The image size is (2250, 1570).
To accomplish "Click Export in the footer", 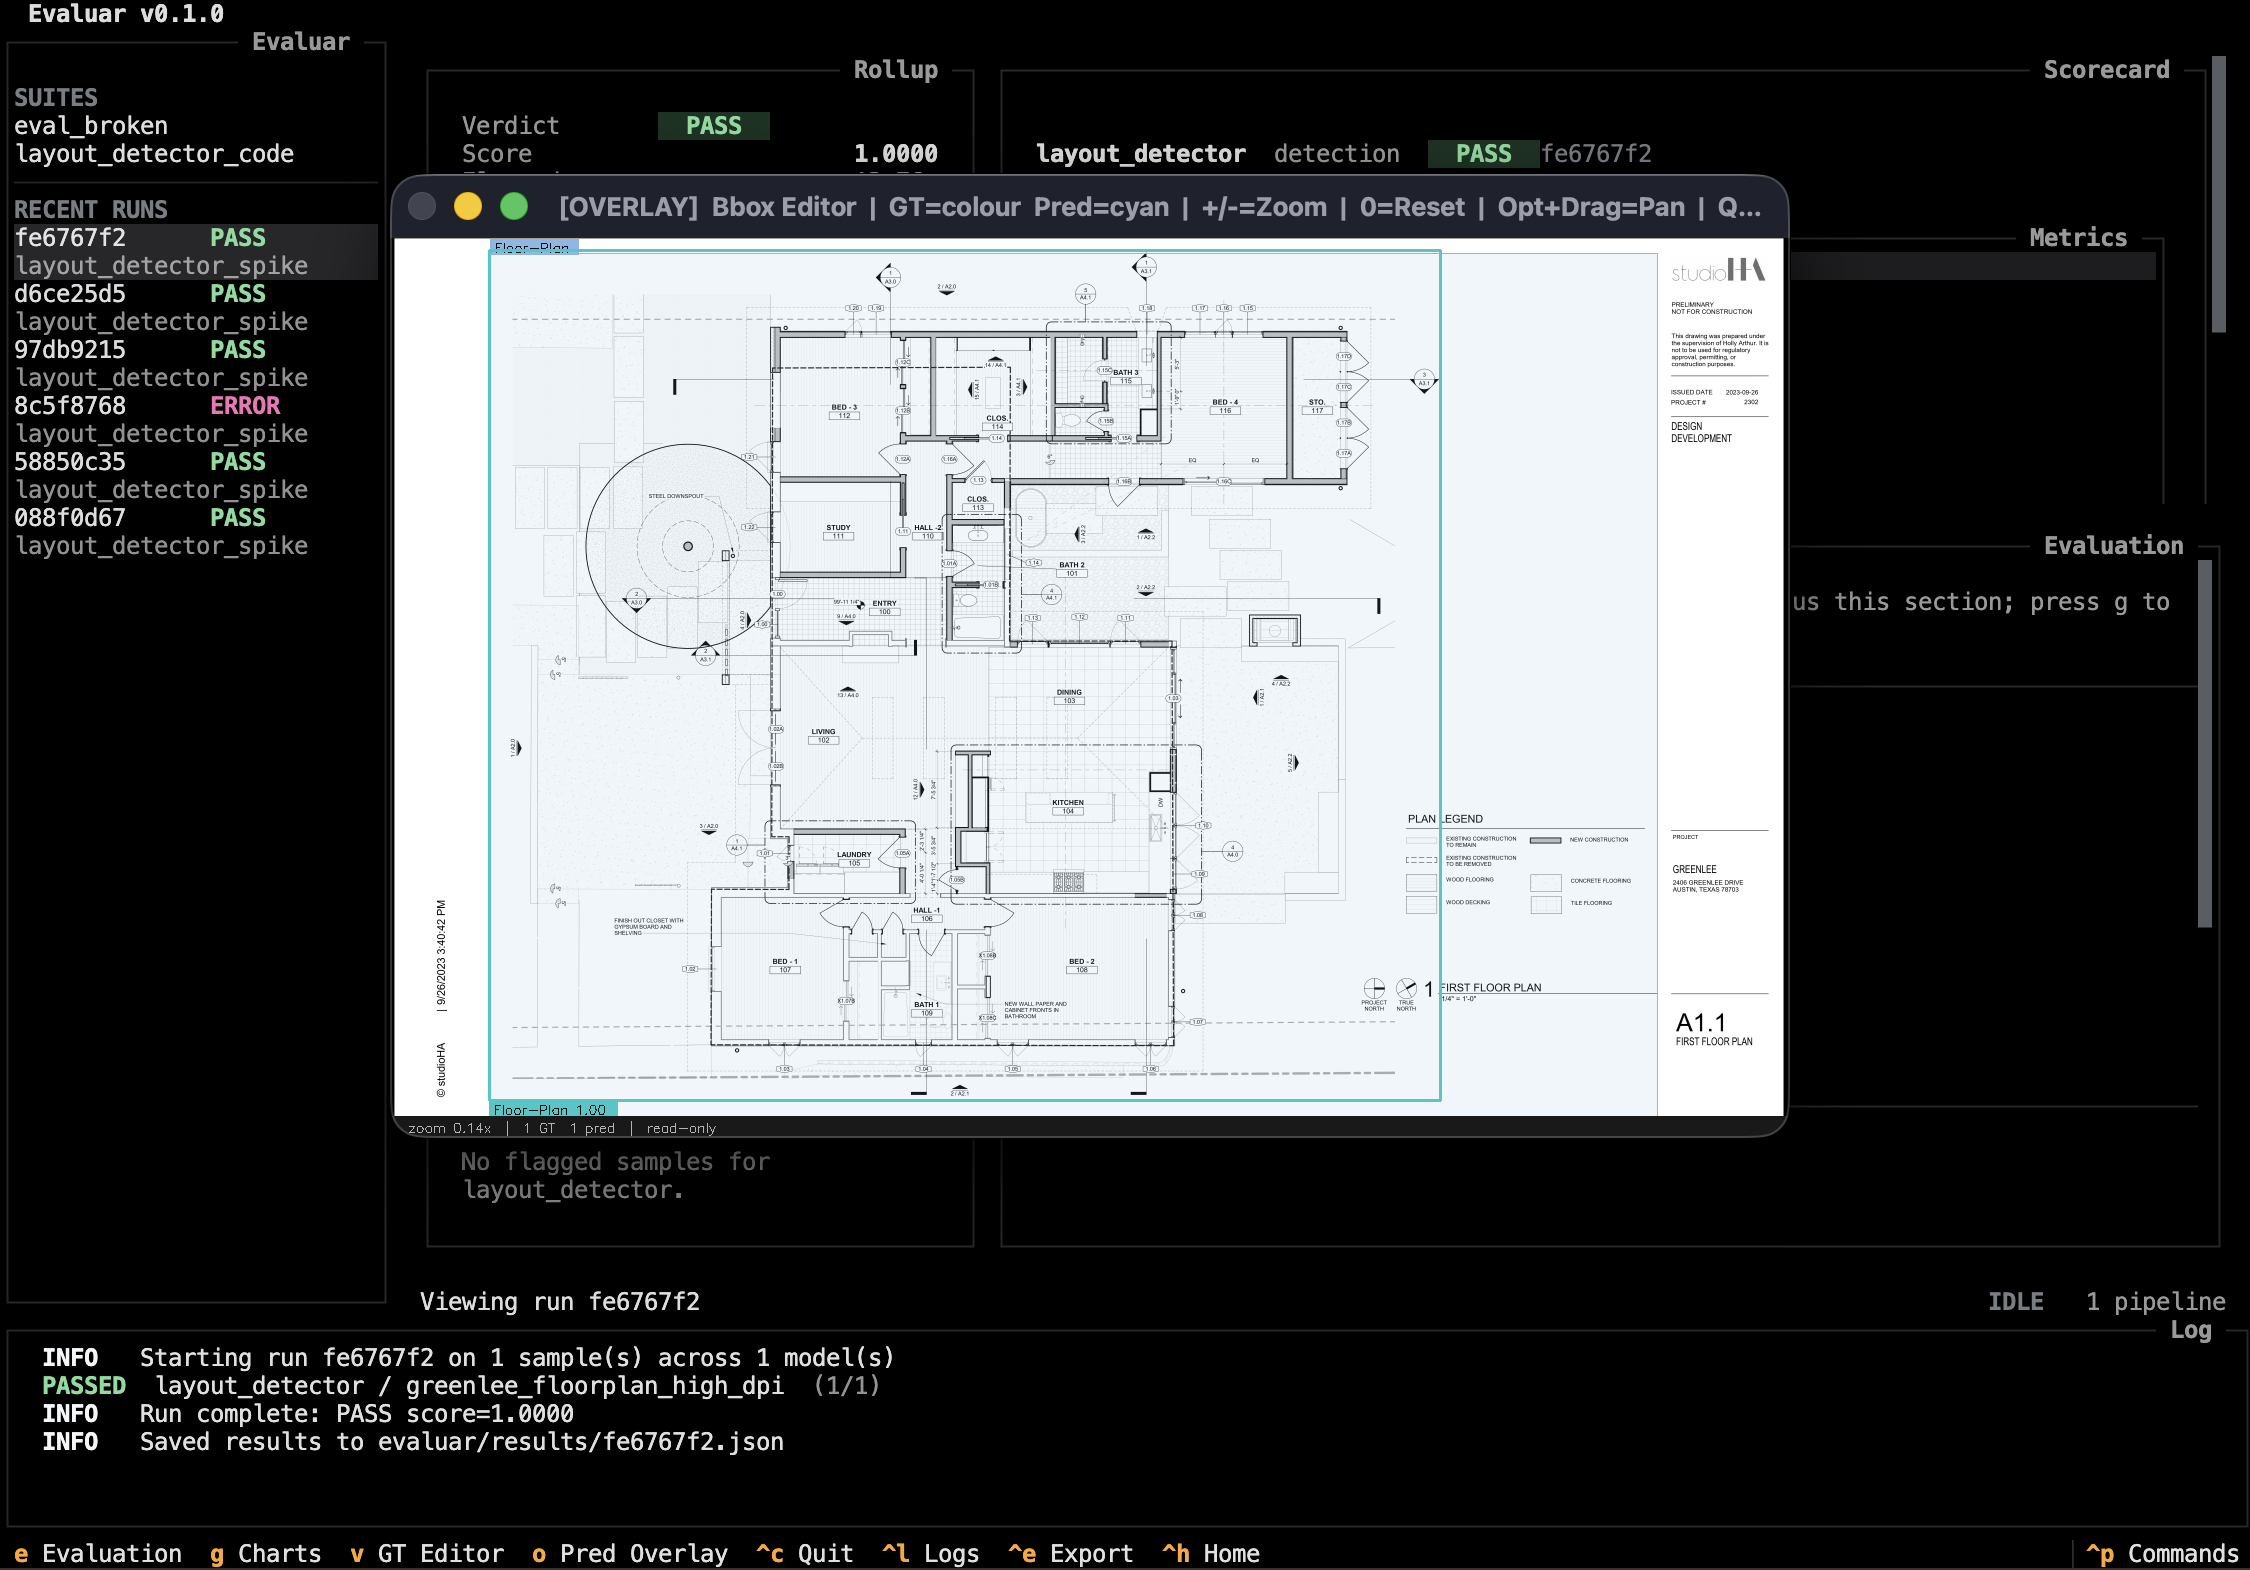I will point(1071,1553).
